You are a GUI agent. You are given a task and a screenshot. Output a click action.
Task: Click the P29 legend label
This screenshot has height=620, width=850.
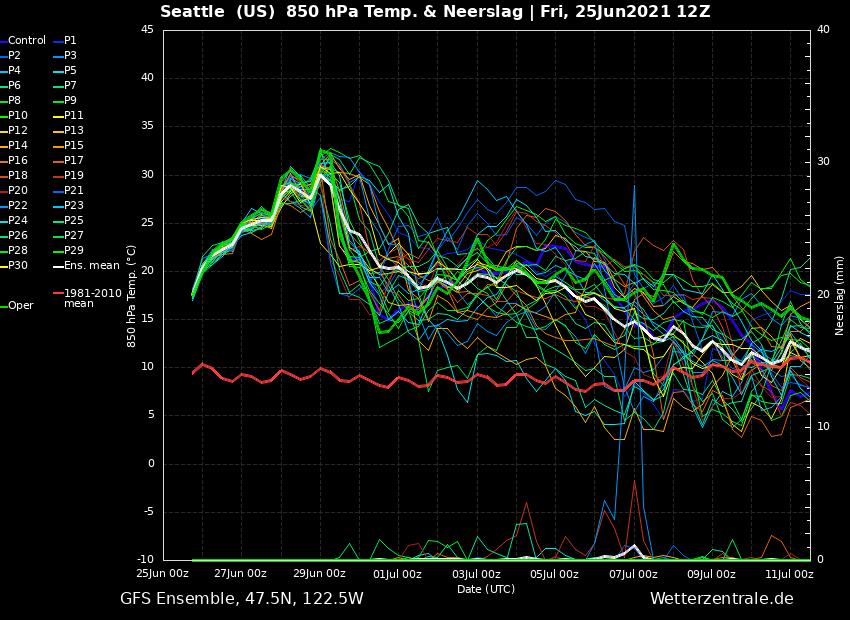click(69, 250)
